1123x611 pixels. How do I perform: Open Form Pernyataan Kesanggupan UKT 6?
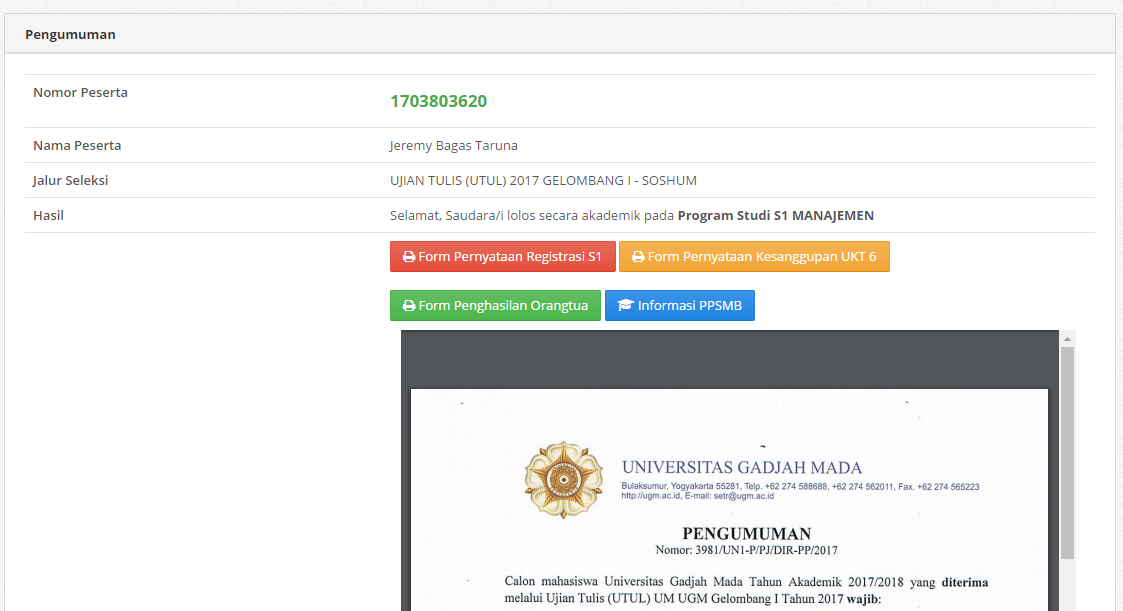[x=755, y=256]
